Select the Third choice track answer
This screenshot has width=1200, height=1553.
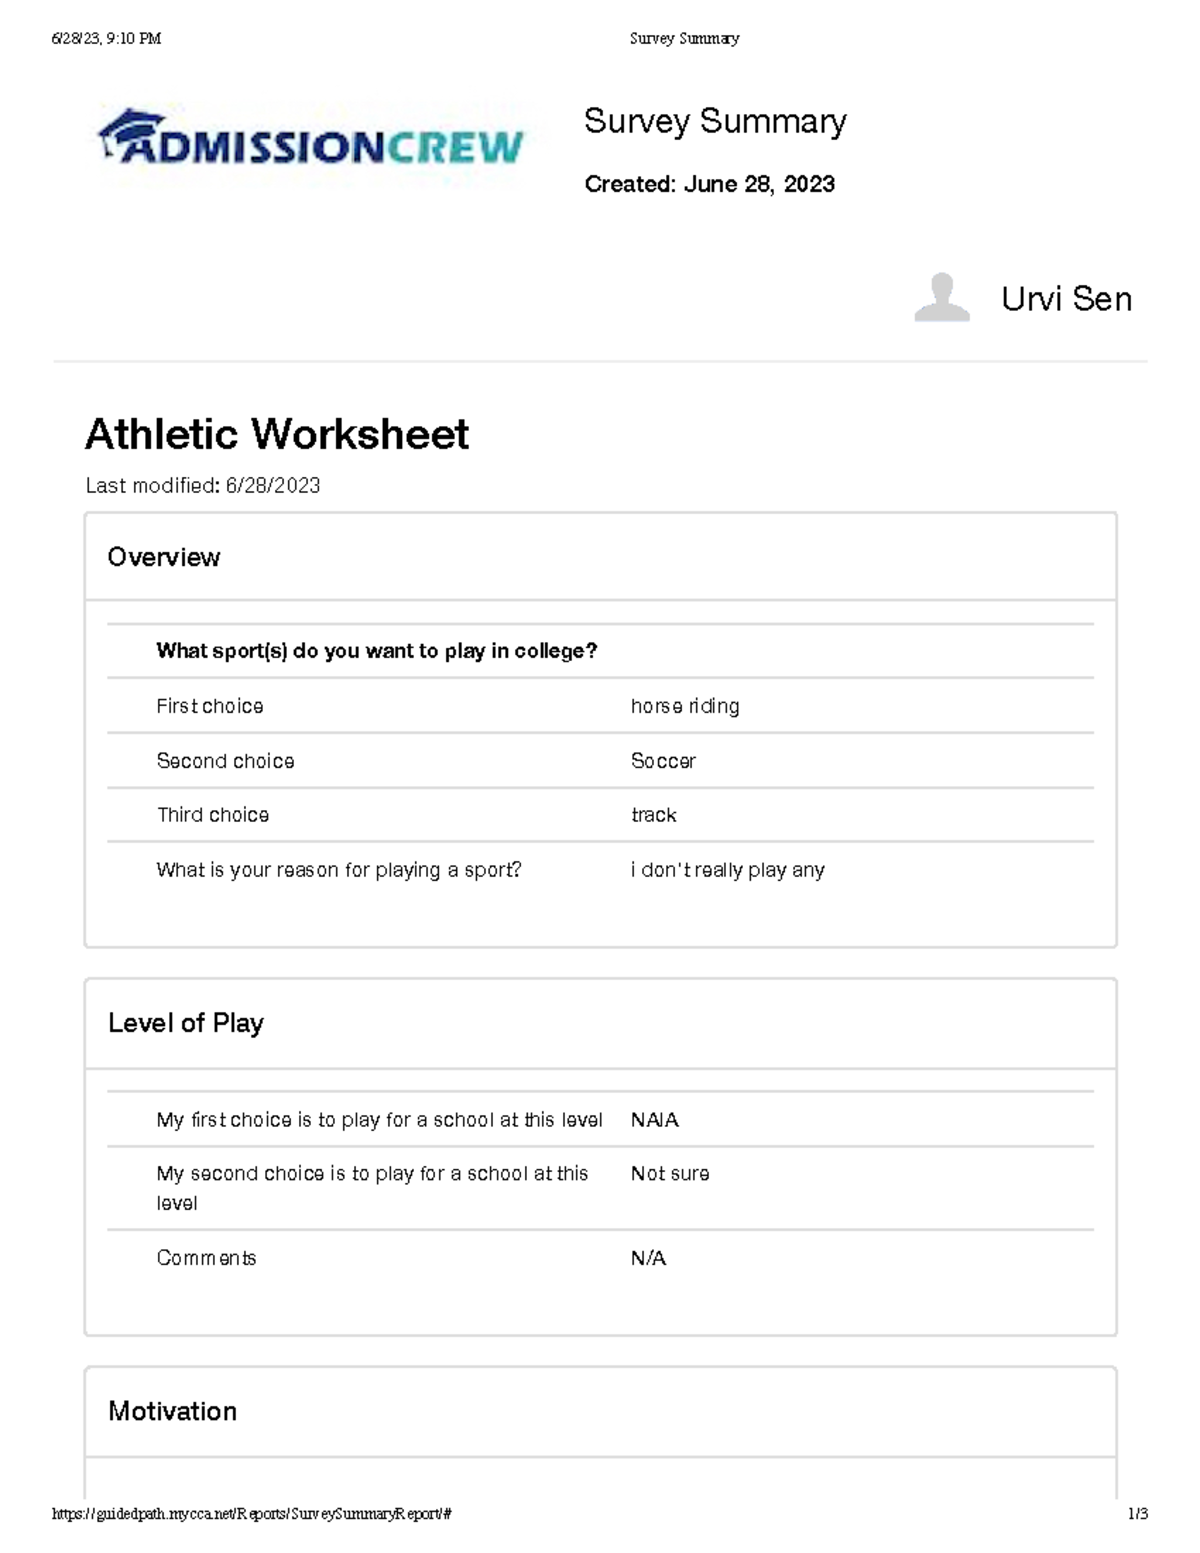(653, 815)
